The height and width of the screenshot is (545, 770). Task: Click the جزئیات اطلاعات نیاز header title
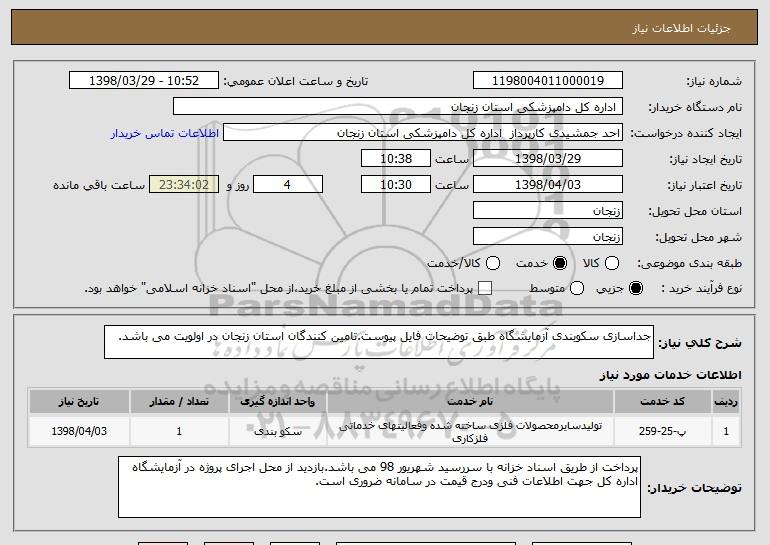(x=681, y=28)
